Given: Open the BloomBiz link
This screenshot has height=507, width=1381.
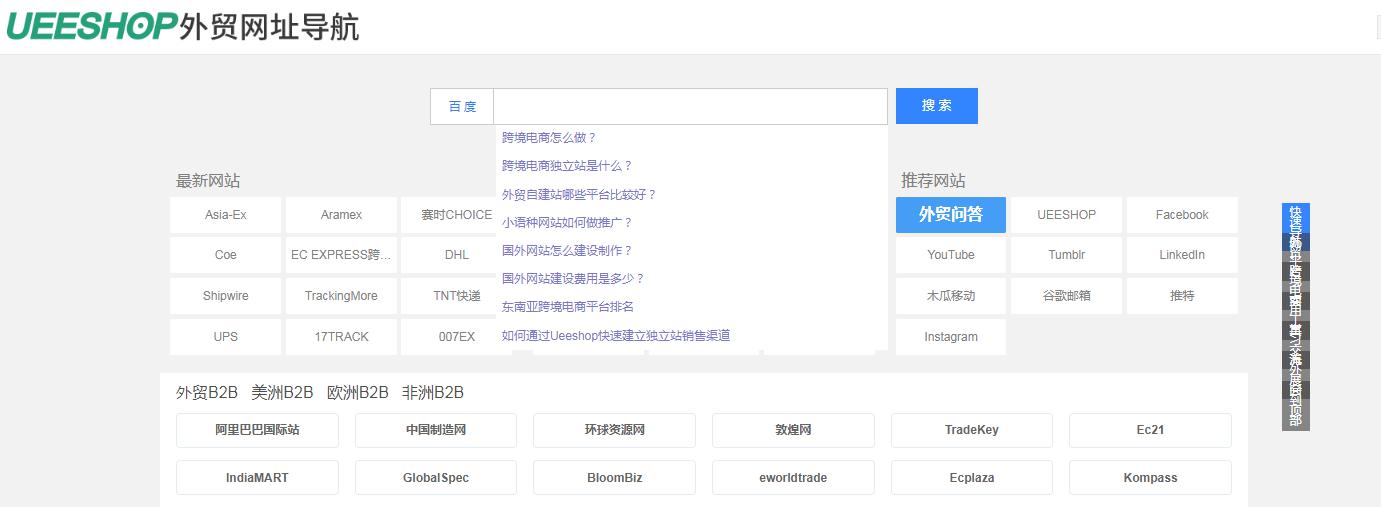Looking at the screenshot, I should 614,478.
